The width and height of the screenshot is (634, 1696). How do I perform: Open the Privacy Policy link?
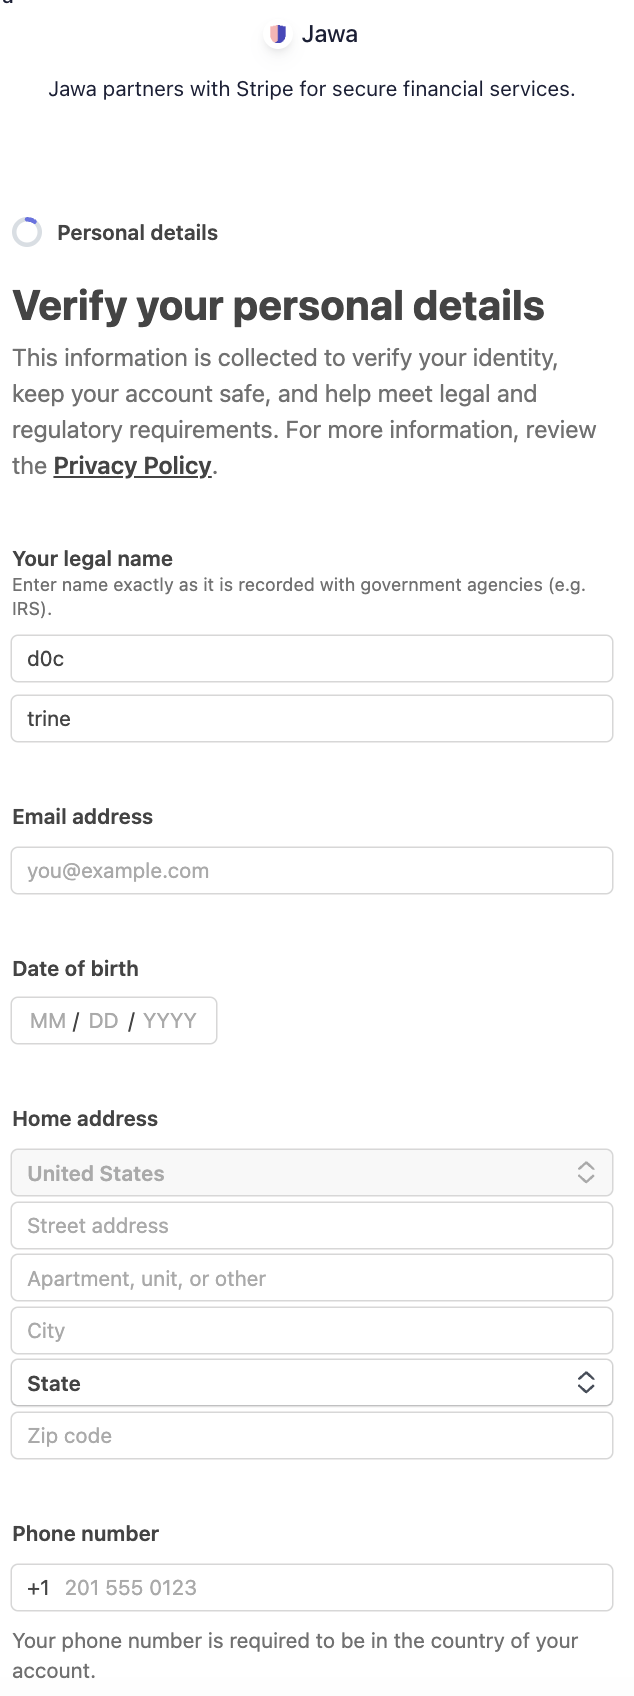coord(132,465)
